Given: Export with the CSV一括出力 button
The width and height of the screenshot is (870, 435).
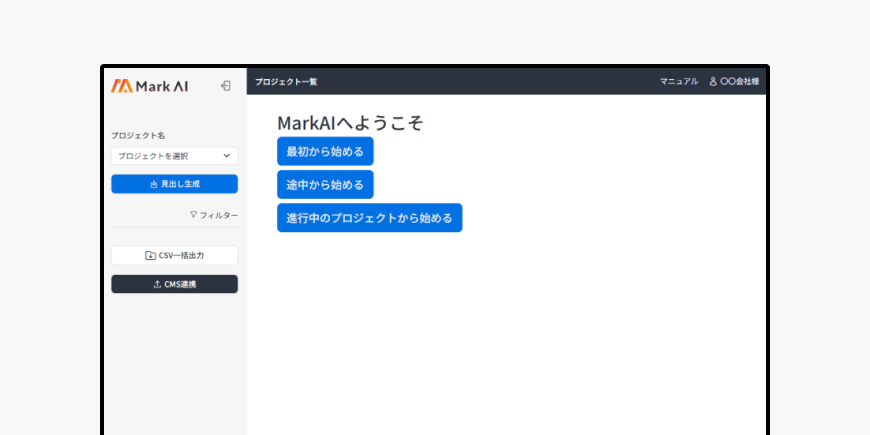Looking at the screenshot, I should click(x=174, y=255).
